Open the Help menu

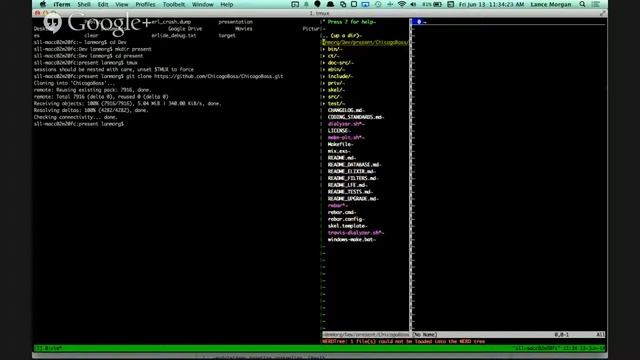227,4
